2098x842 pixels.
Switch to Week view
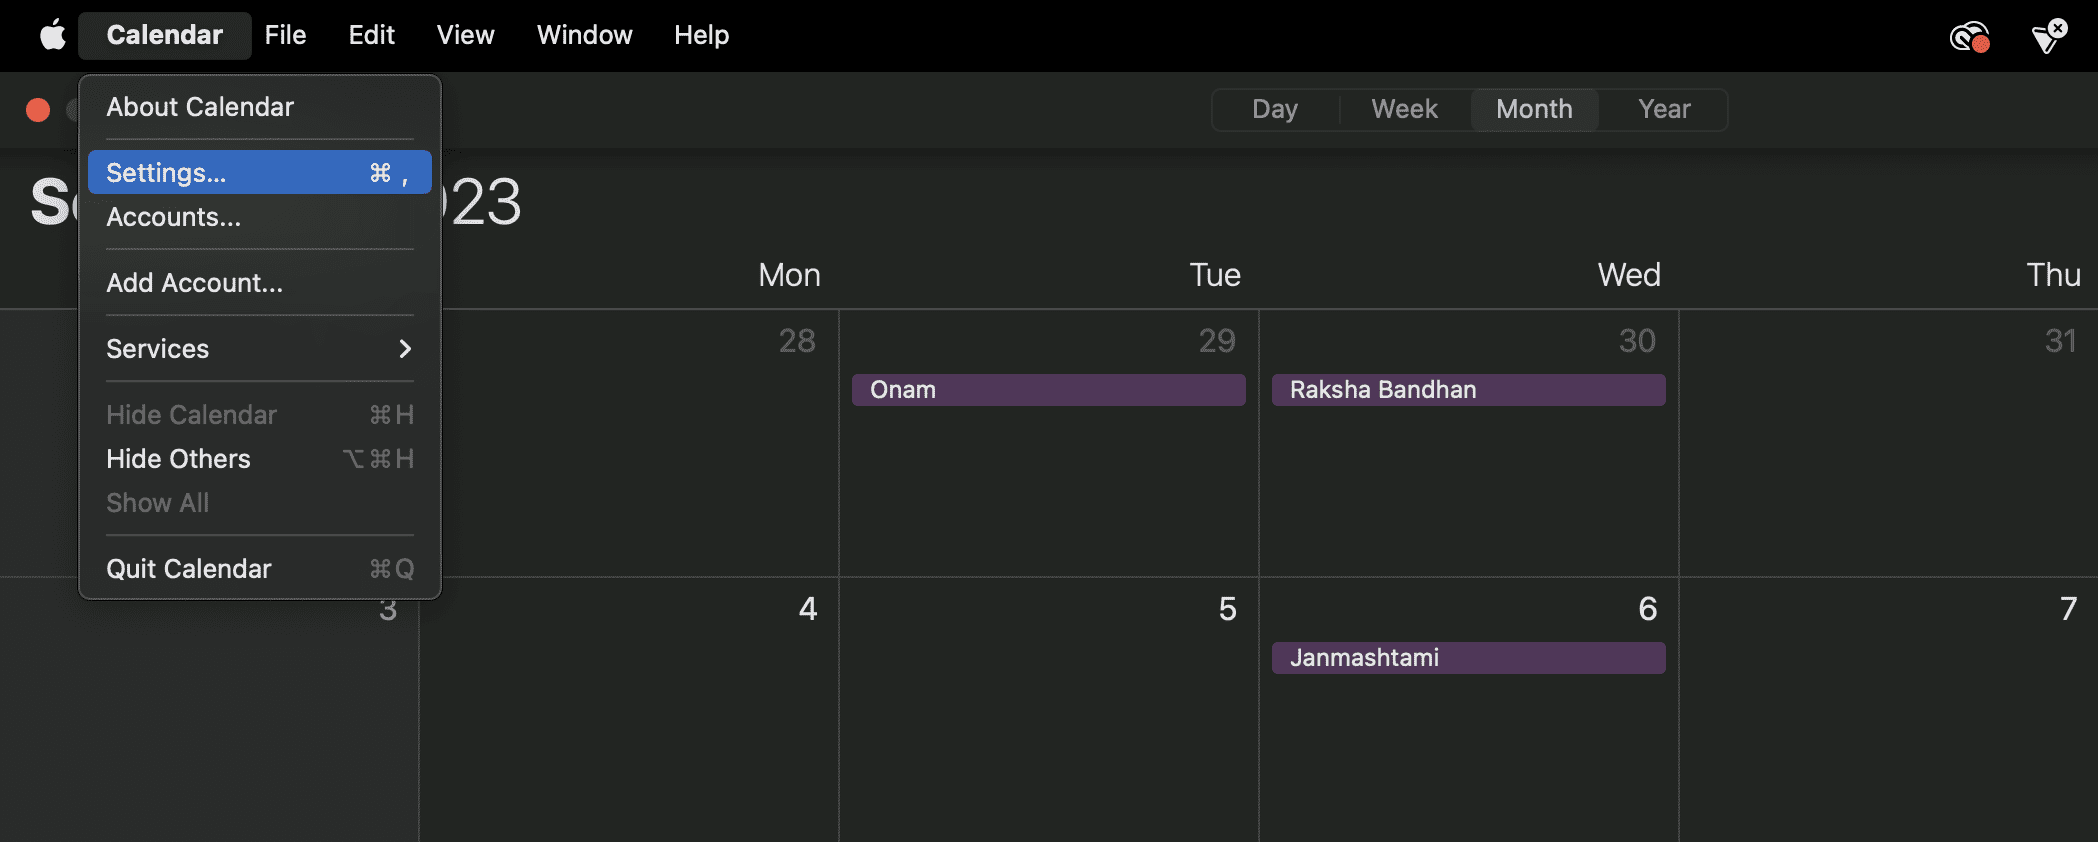point(1404,109)
